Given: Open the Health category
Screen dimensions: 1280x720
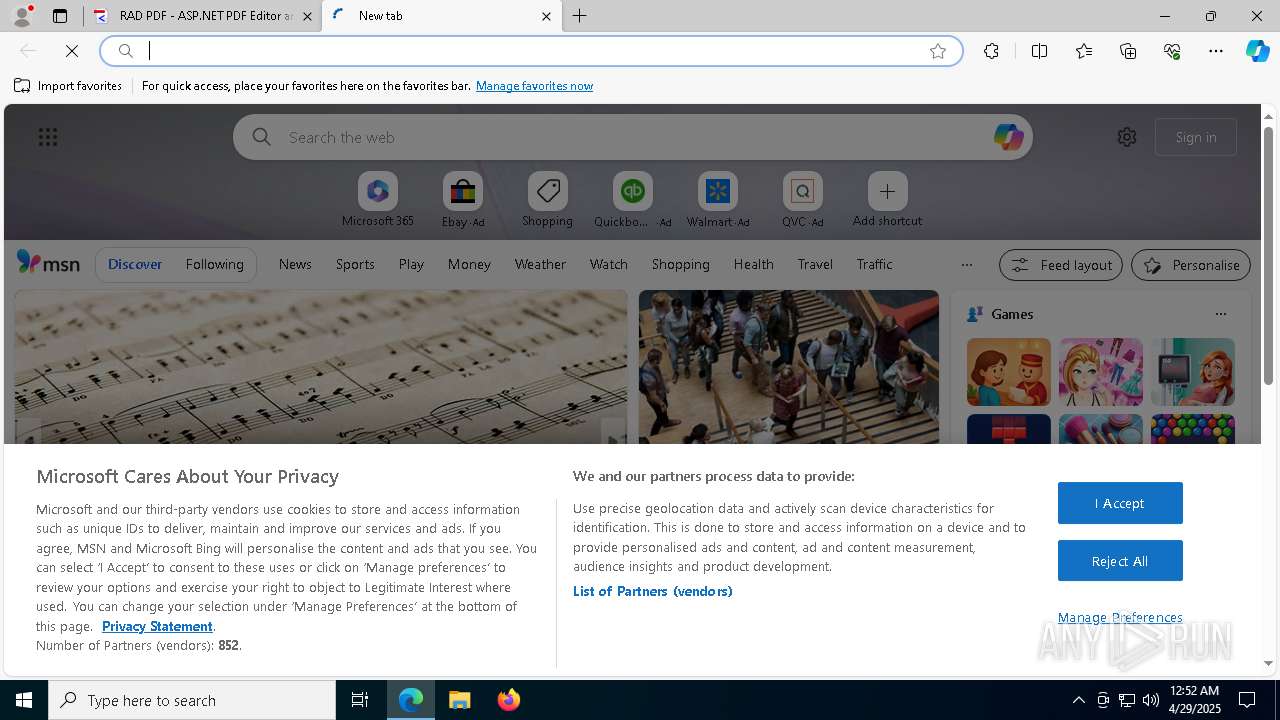Looking at the screenshot, I should pyautogui.click(x=754, y=264).
